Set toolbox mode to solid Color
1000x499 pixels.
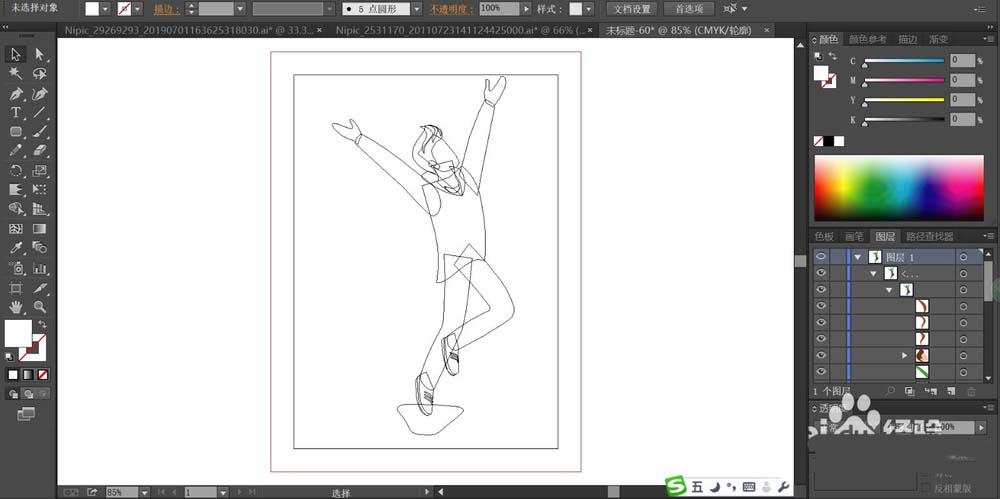tap(13, 375)
